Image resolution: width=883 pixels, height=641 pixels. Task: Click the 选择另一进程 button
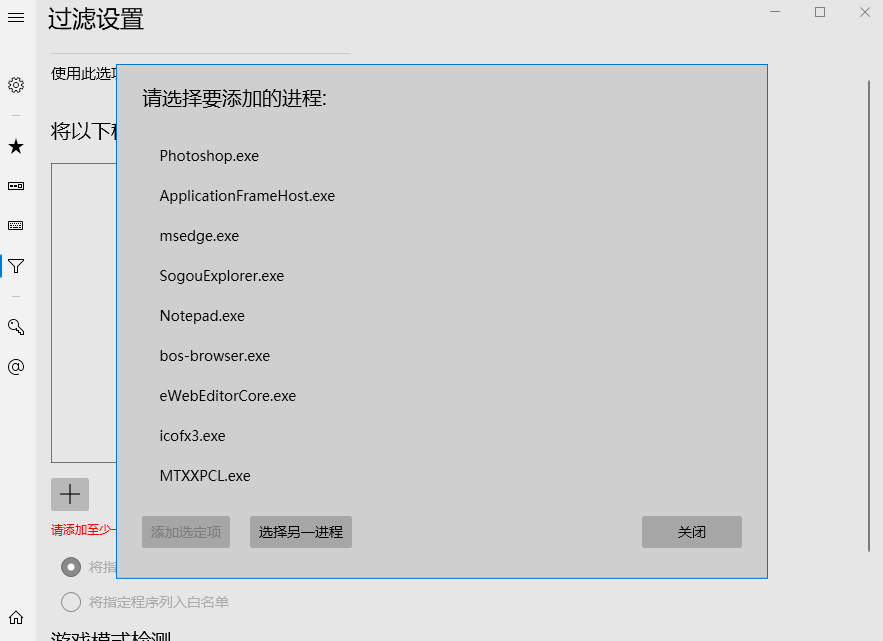301,532
